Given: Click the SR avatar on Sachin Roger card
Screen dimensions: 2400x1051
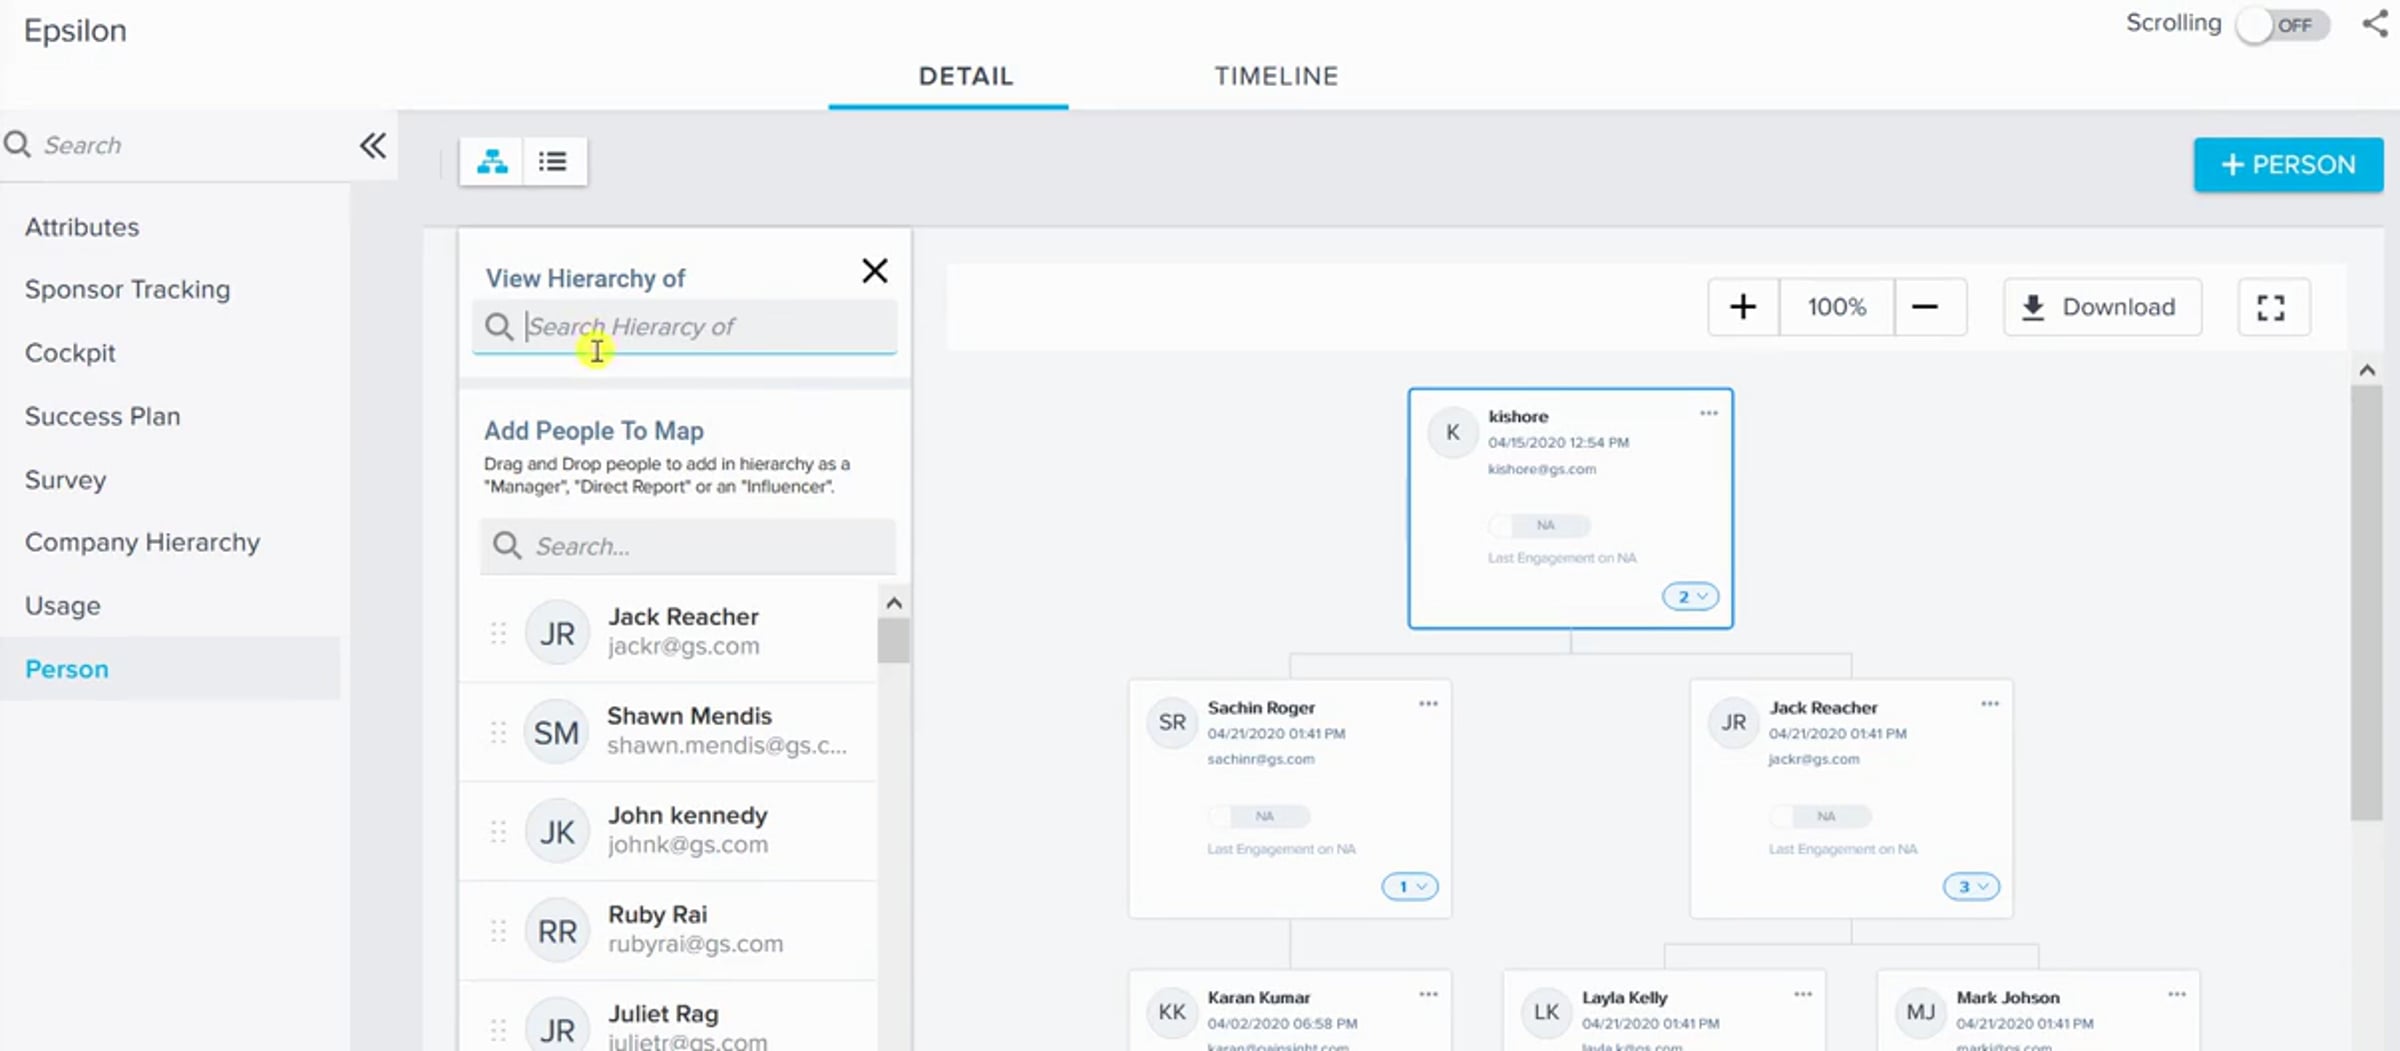Looking at the screenshot, I should click(1172, 723).
